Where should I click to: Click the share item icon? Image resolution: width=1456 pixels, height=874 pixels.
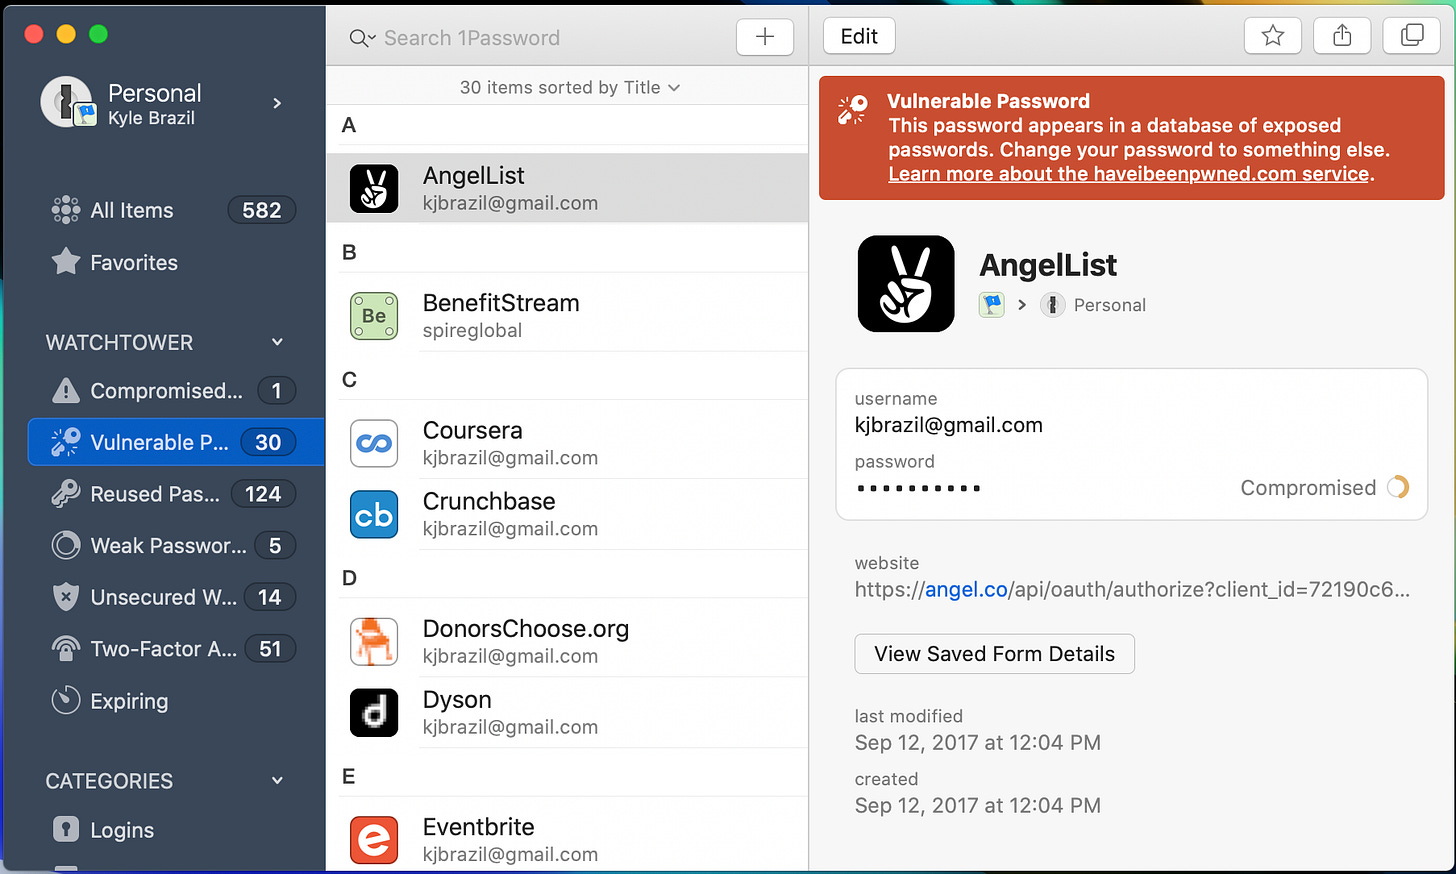pyautogui.click(x=1342, y=36)
